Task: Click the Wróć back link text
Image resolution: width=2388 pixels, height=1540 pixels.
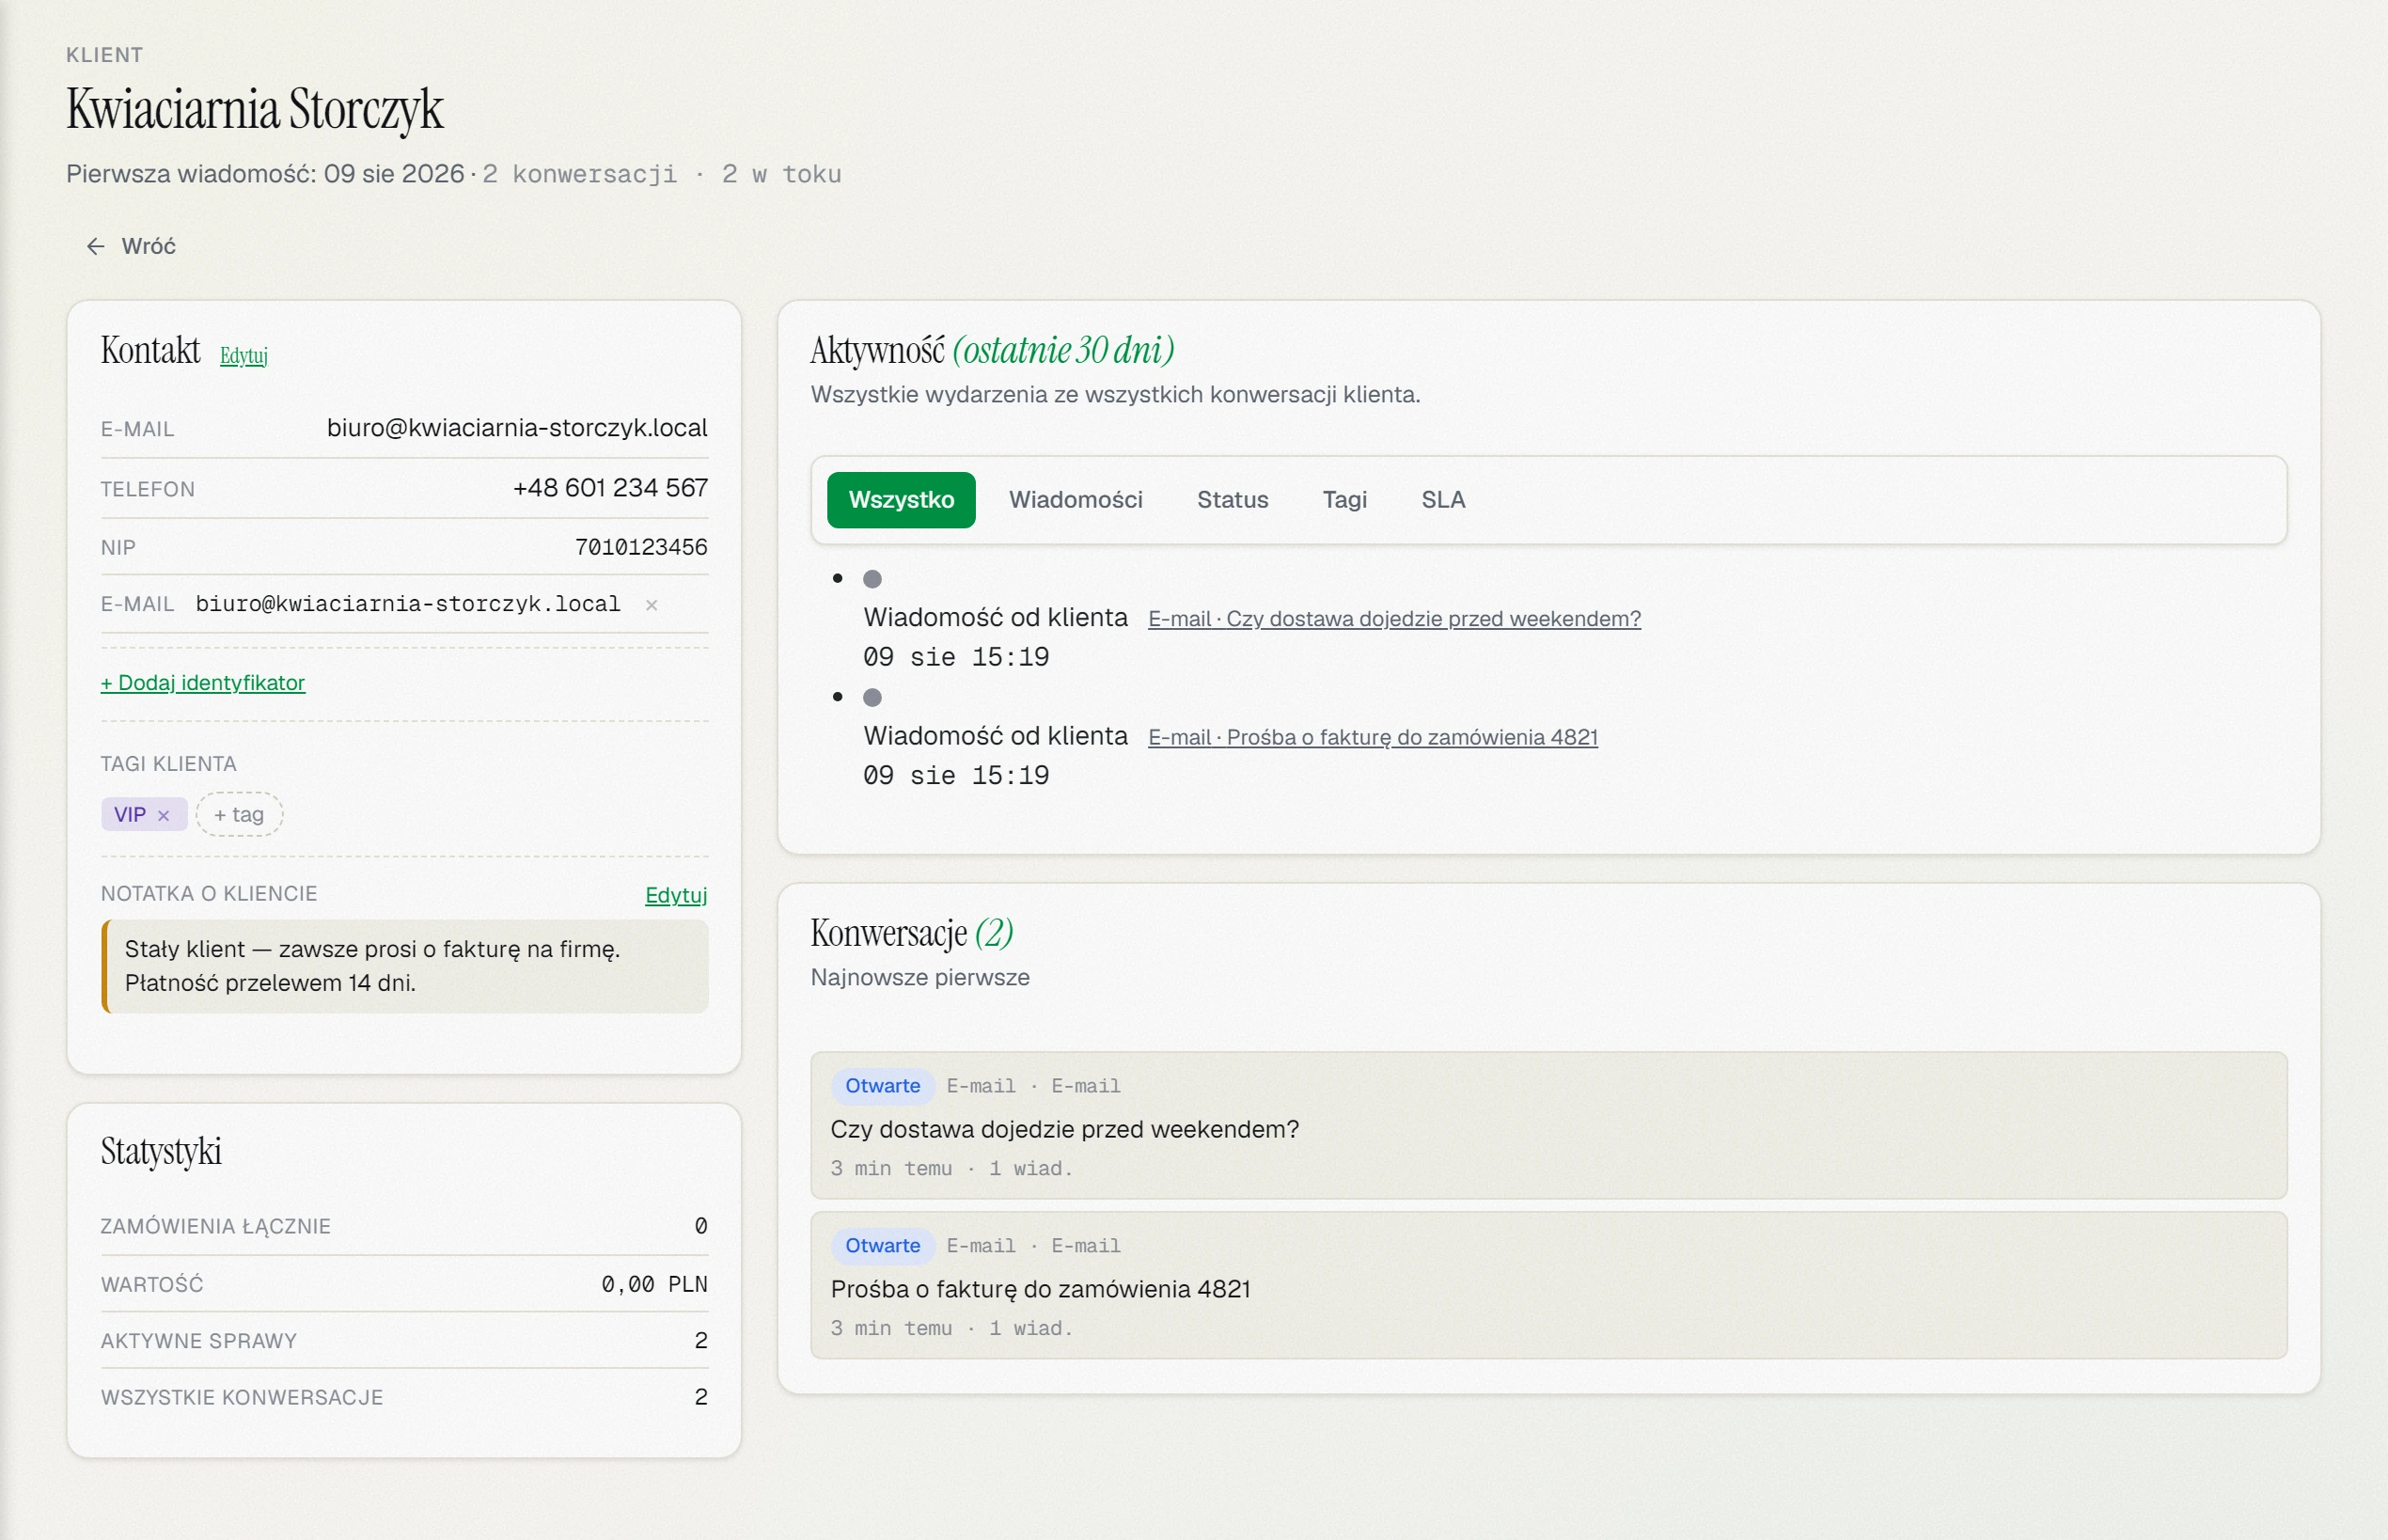Action: [x=149, y=246]
